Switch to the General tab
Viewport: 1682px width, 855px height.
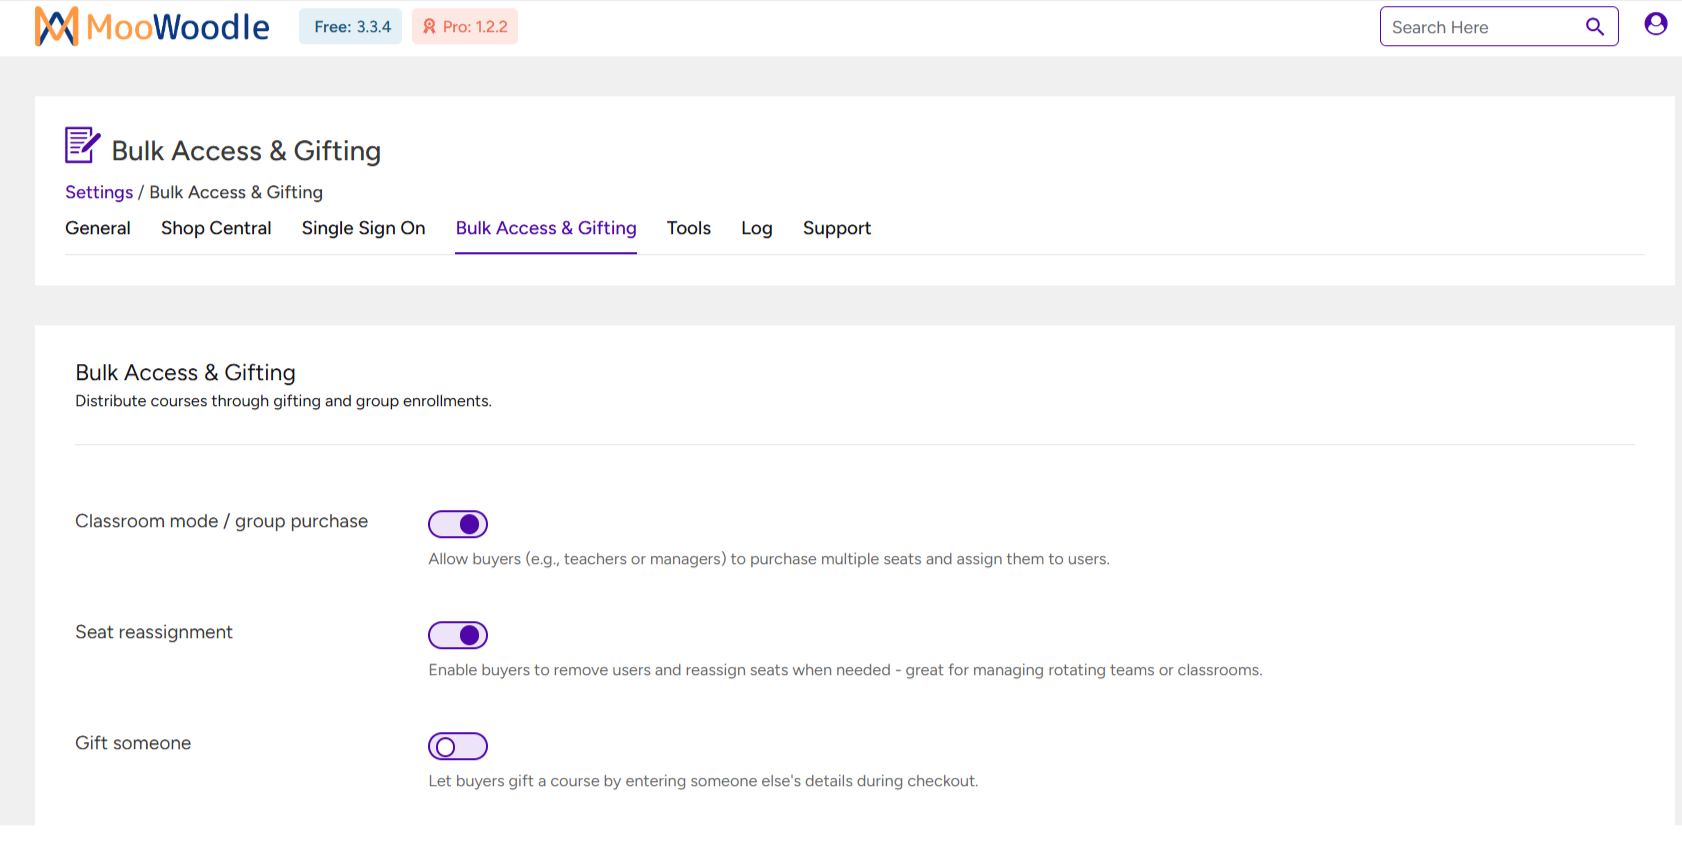98,228
